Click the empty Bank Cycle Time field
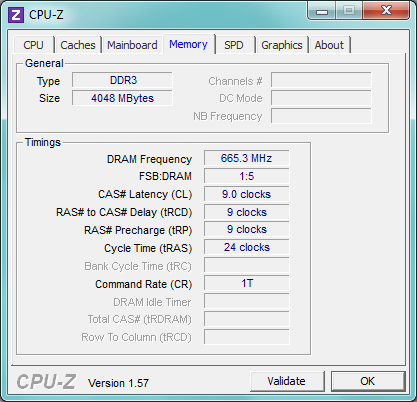417x402 pixels. [247, 265]
